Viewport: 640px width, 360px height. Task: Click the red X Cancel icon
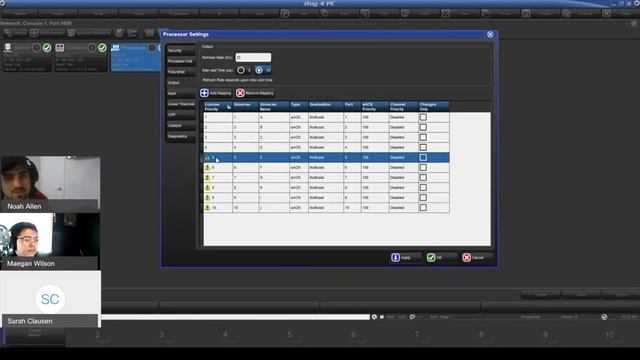(467, 258)
